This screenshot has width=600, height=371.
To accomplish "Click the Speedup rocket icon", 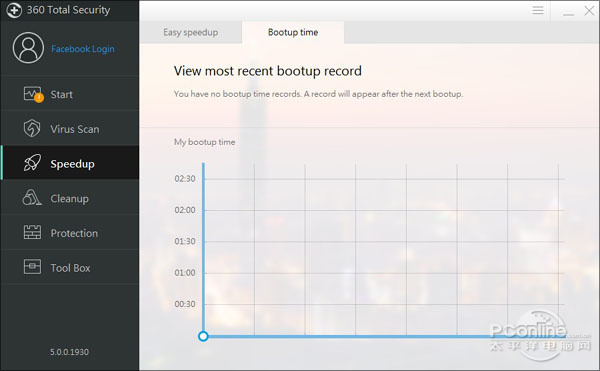I will click(32, 163).
